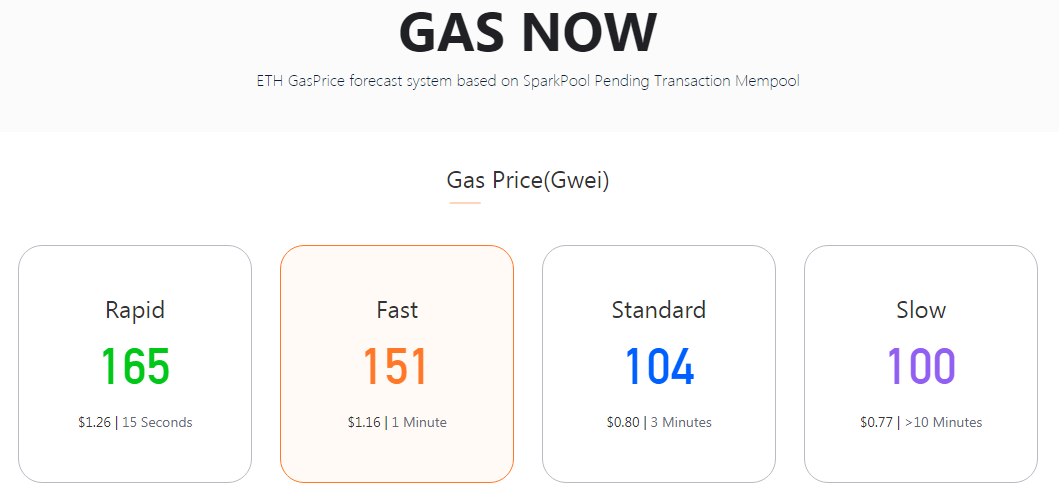This screenshot has width=1059, height=493.
Task: Select the Standard card label
Action: [x=659, y=310]
